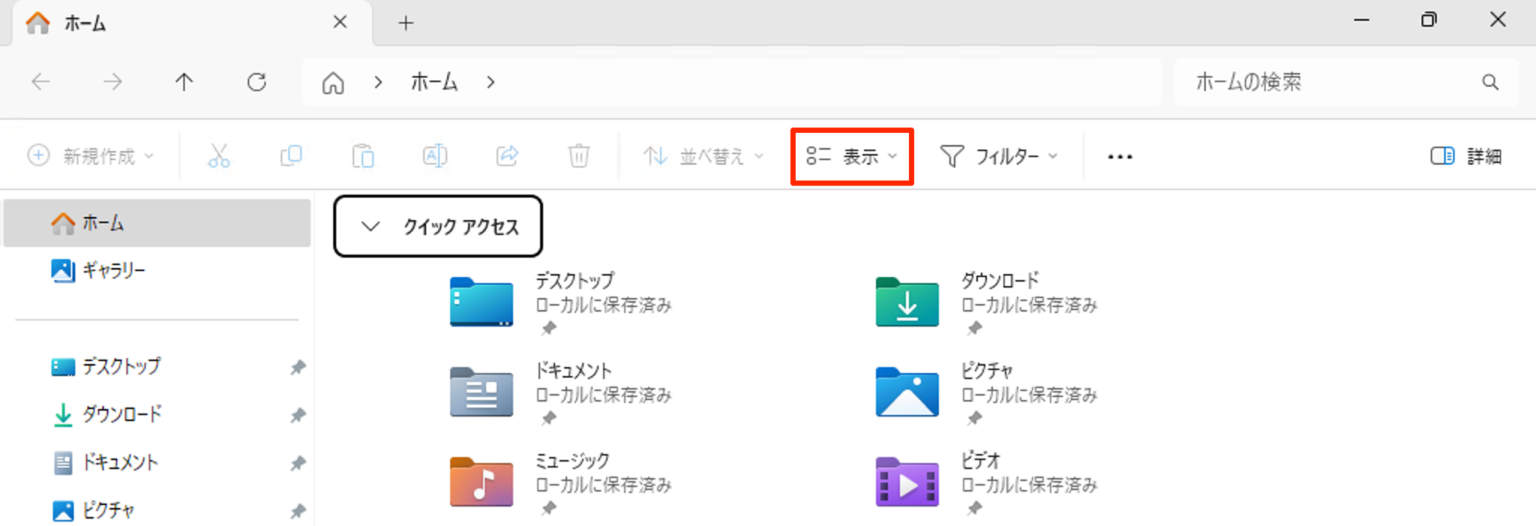
Task: Click the home icon in address bar
Action: [333, 83]
